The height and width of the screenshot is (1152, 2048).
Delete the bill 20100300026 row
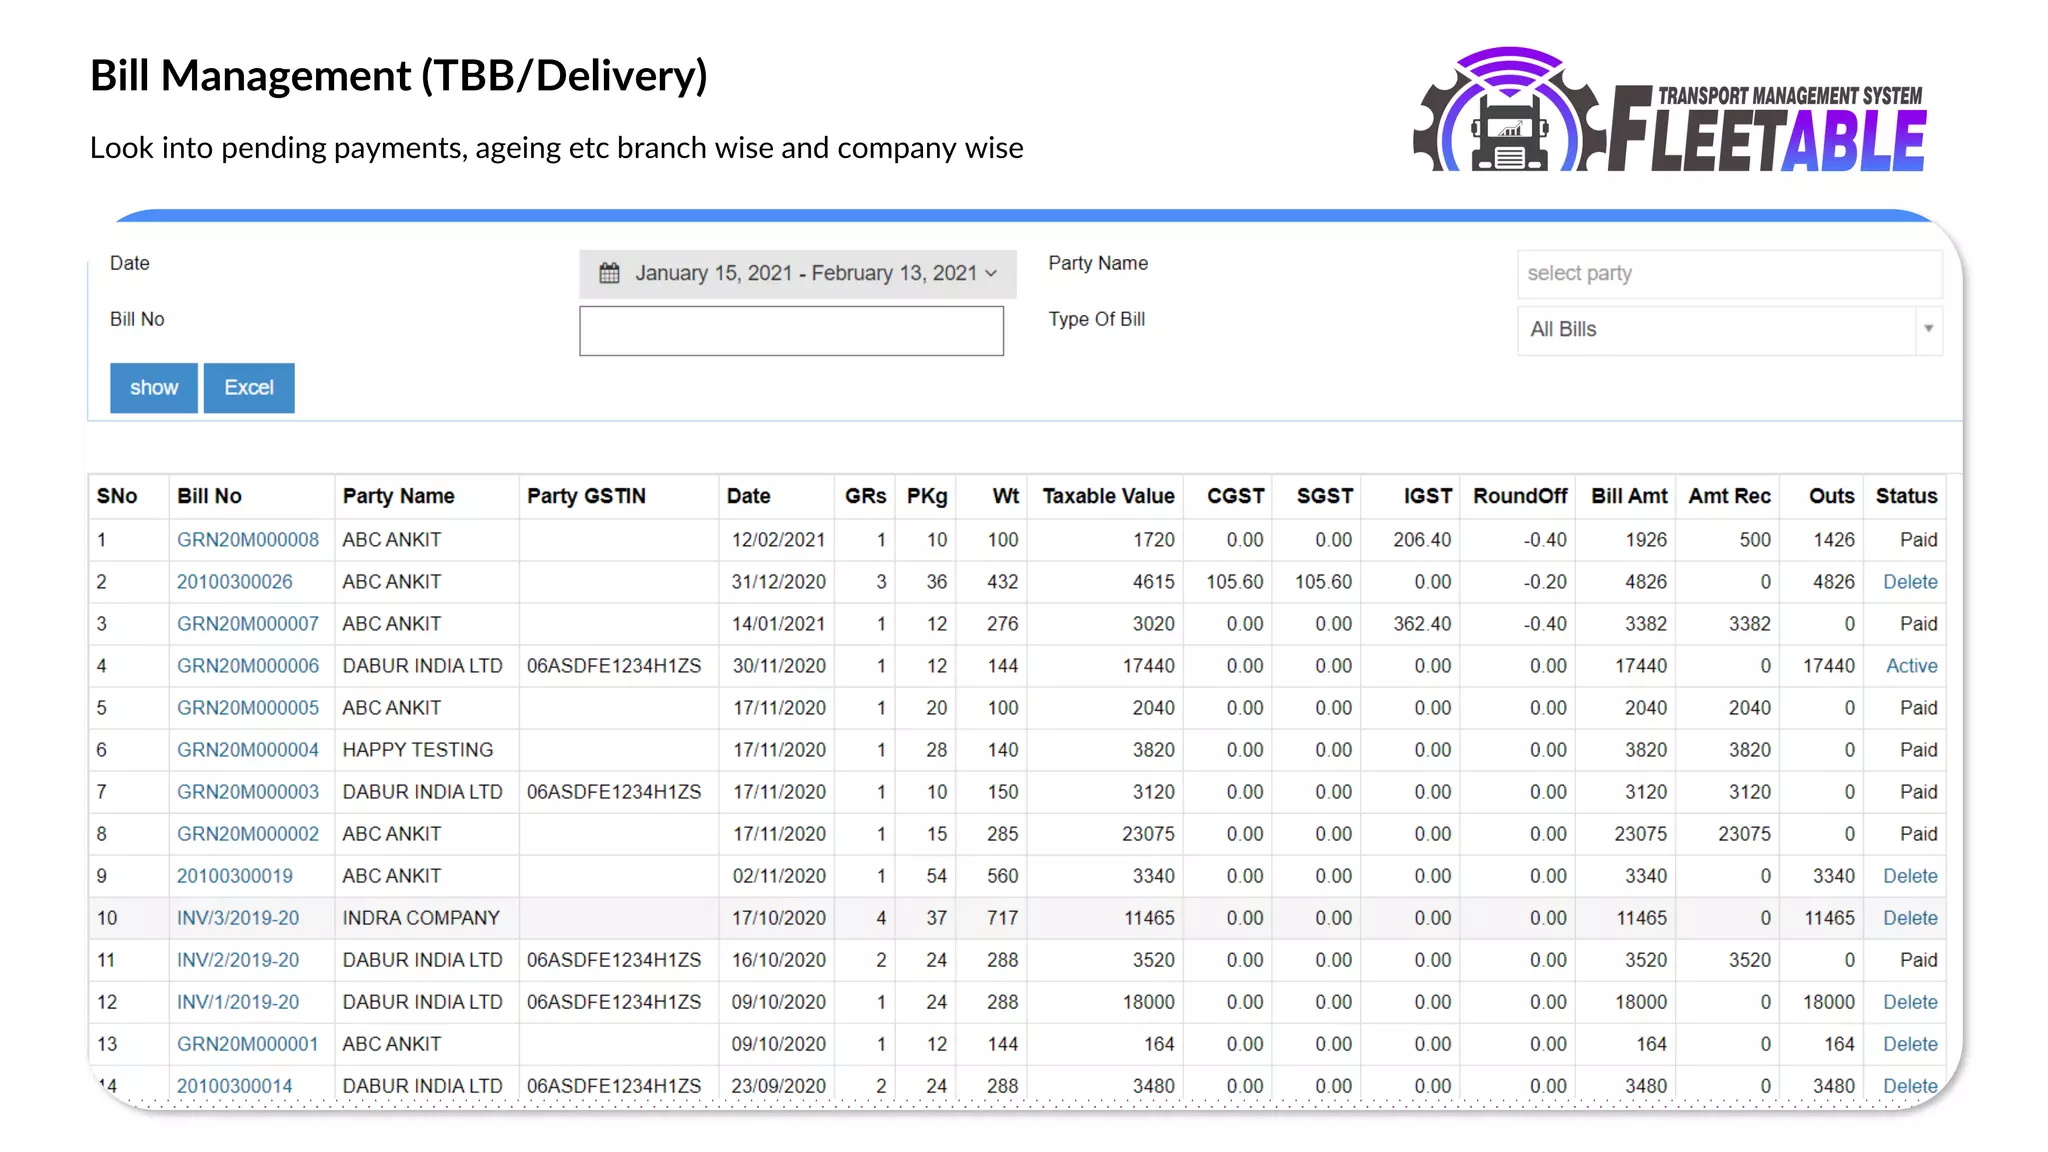pos(1909,582)
